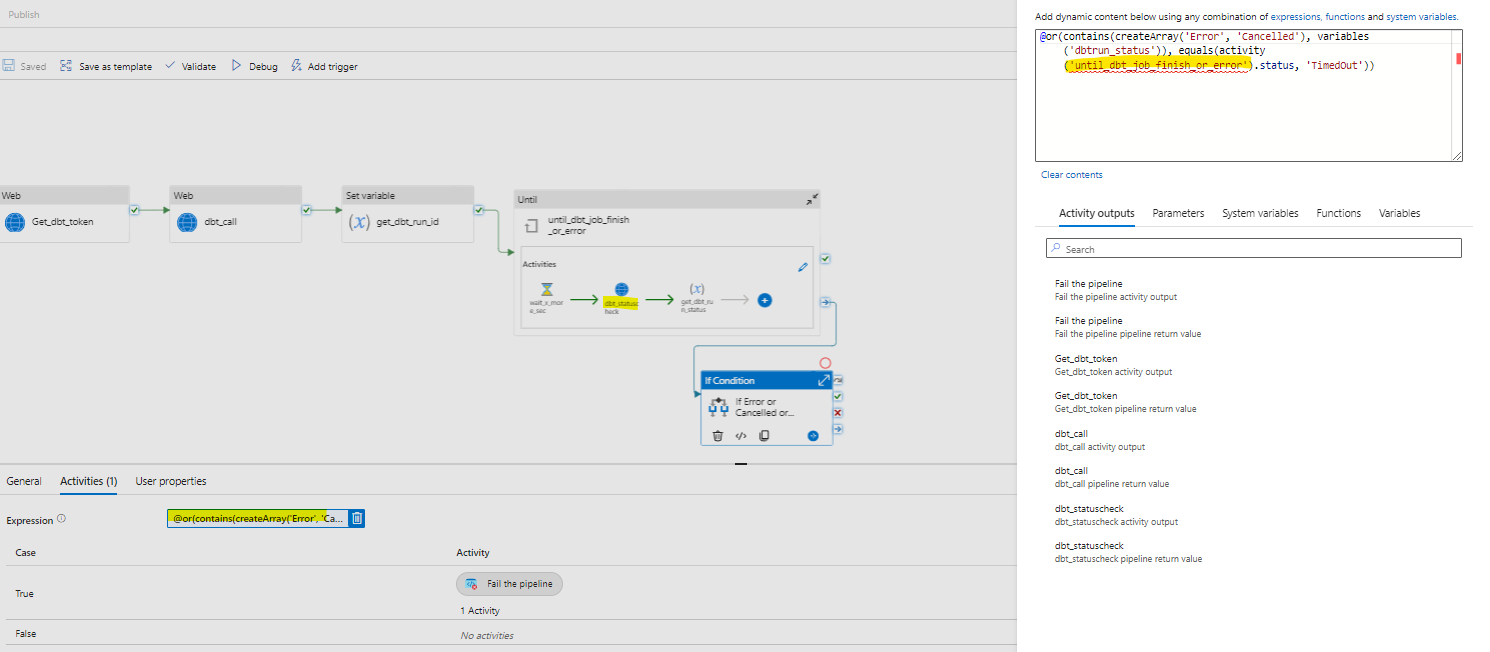Insert Fail the pipeline pipeline return value
The image size is (1490, 652).
click(1127, 327)
